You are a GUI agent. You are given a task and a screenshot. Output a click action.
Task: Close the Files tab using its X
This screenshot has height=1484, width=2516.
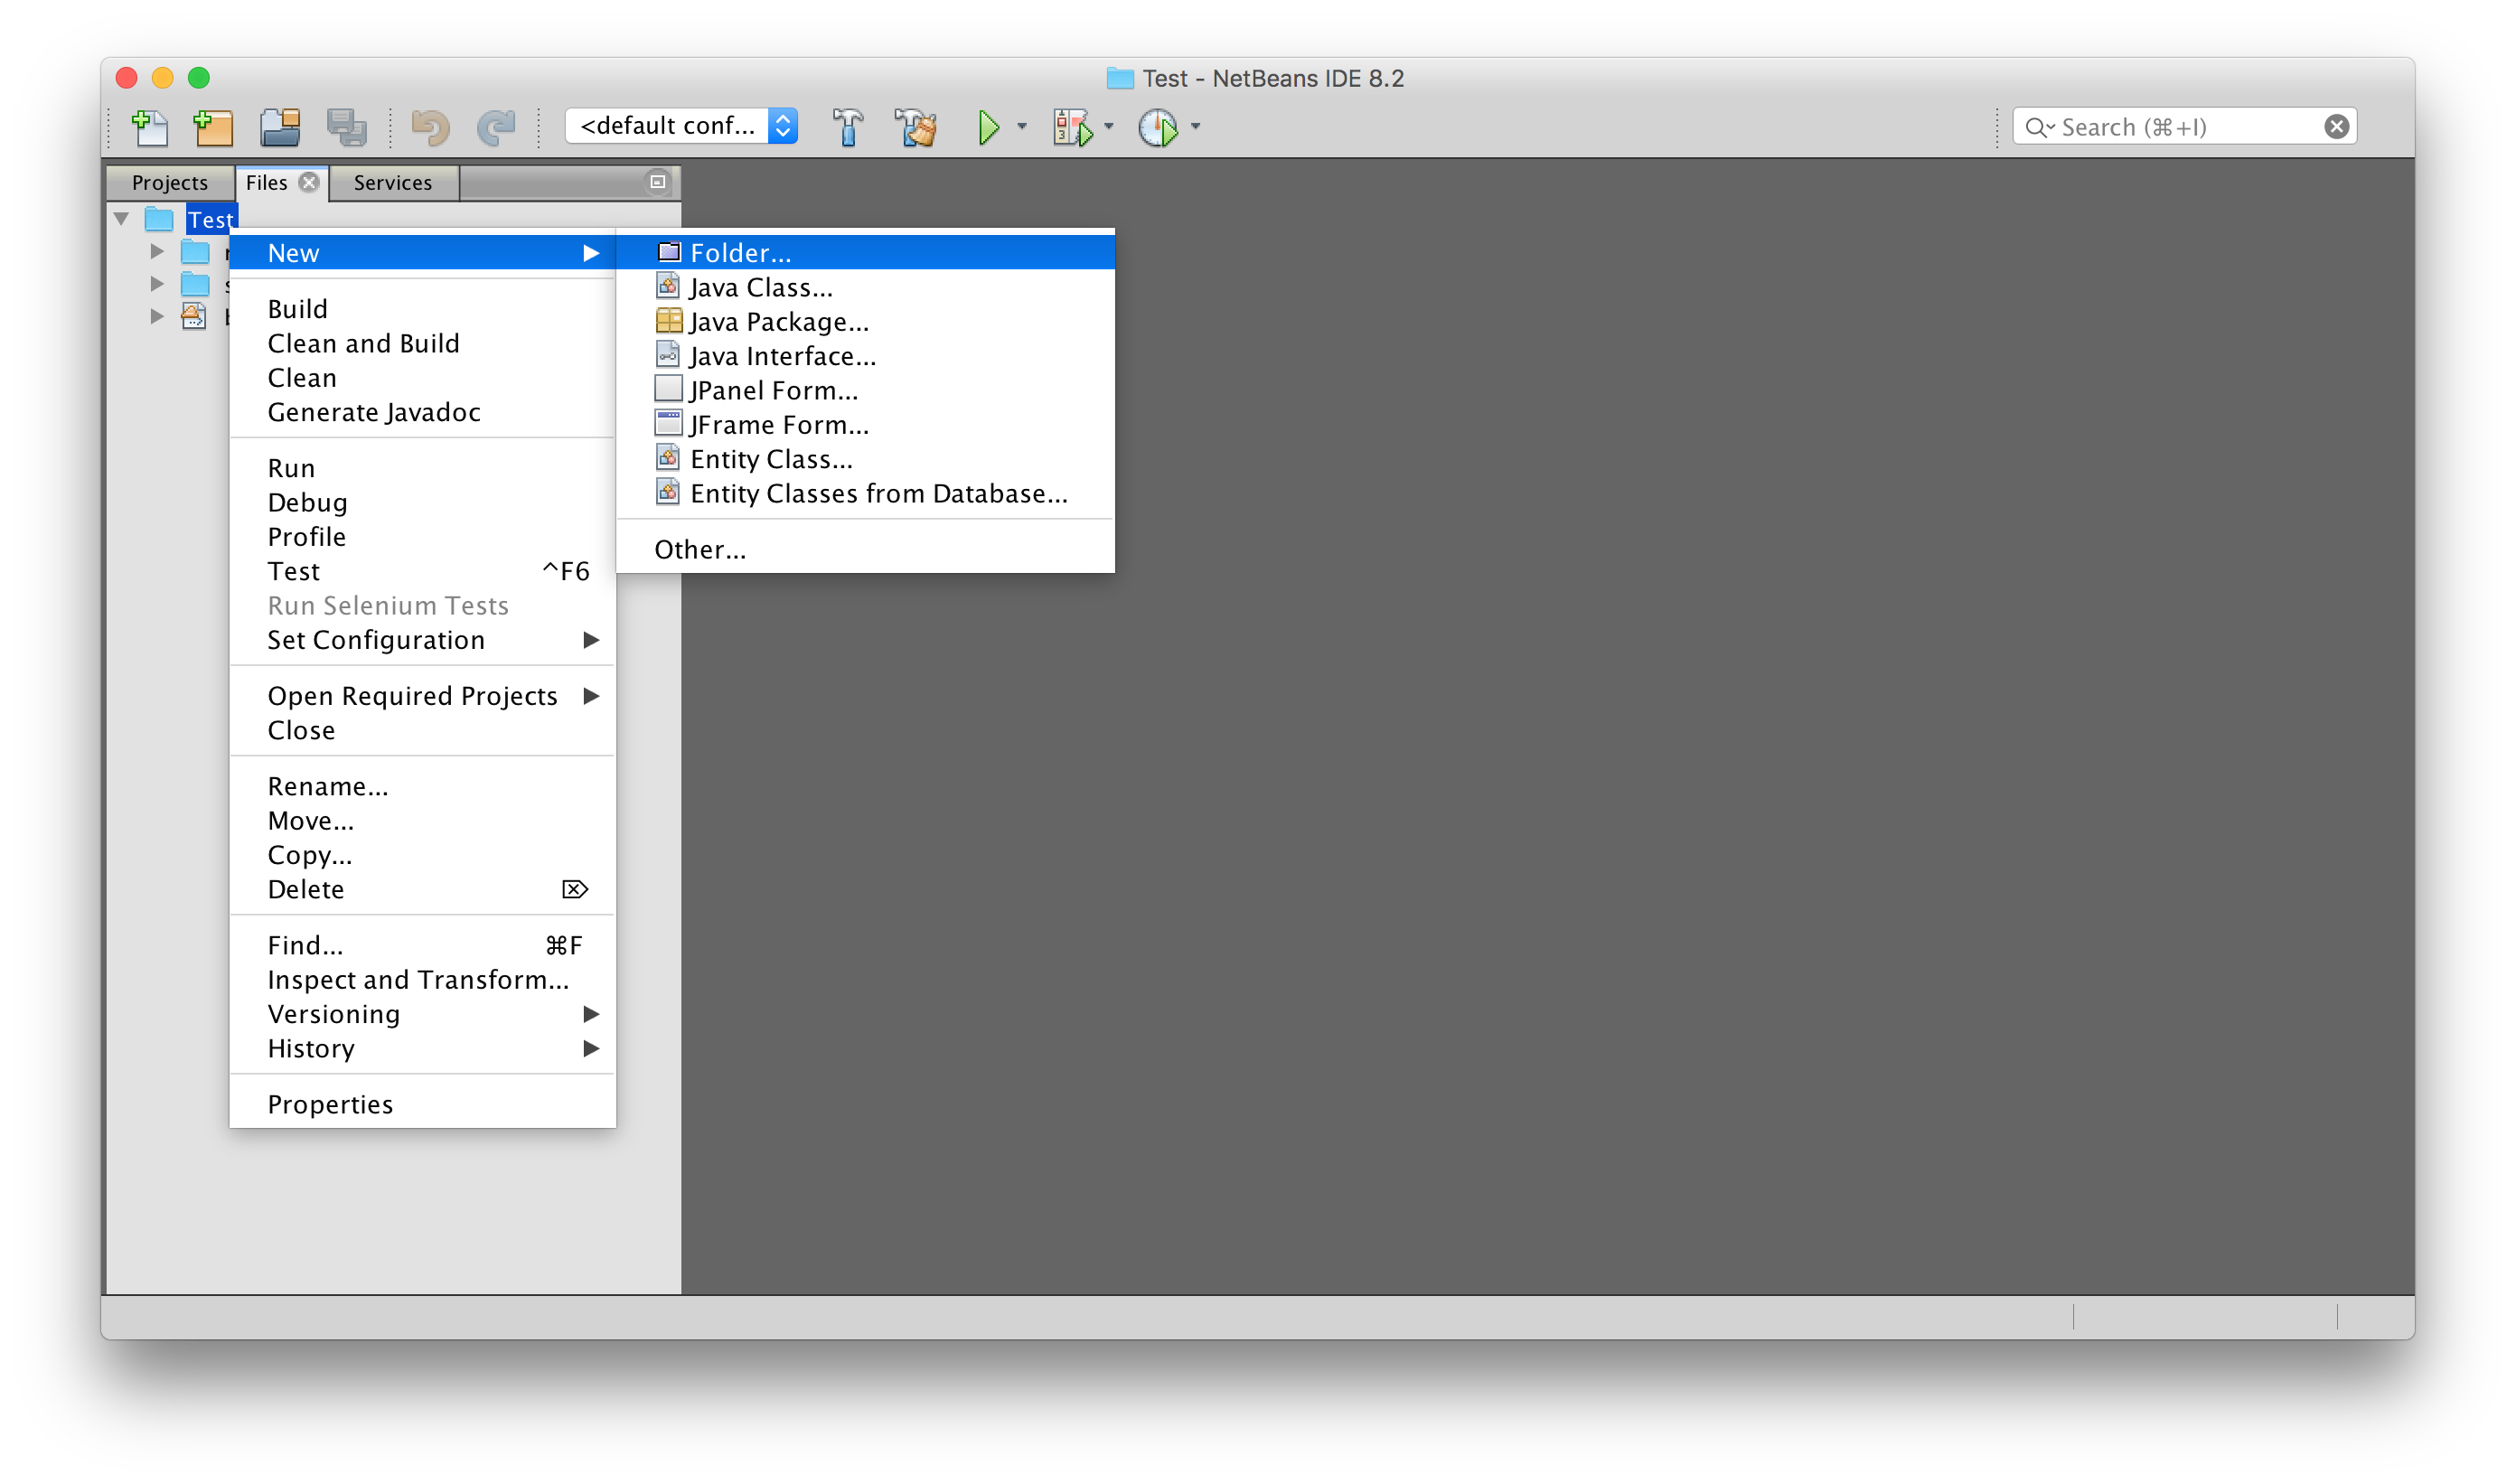click(x=310, y=182)
